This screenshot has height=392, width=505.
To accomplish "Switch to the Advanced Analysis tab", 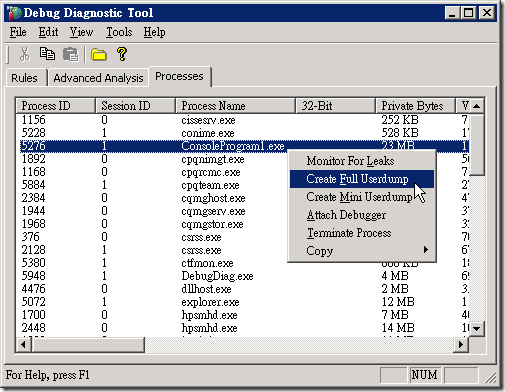I will [x=98, y=78].
